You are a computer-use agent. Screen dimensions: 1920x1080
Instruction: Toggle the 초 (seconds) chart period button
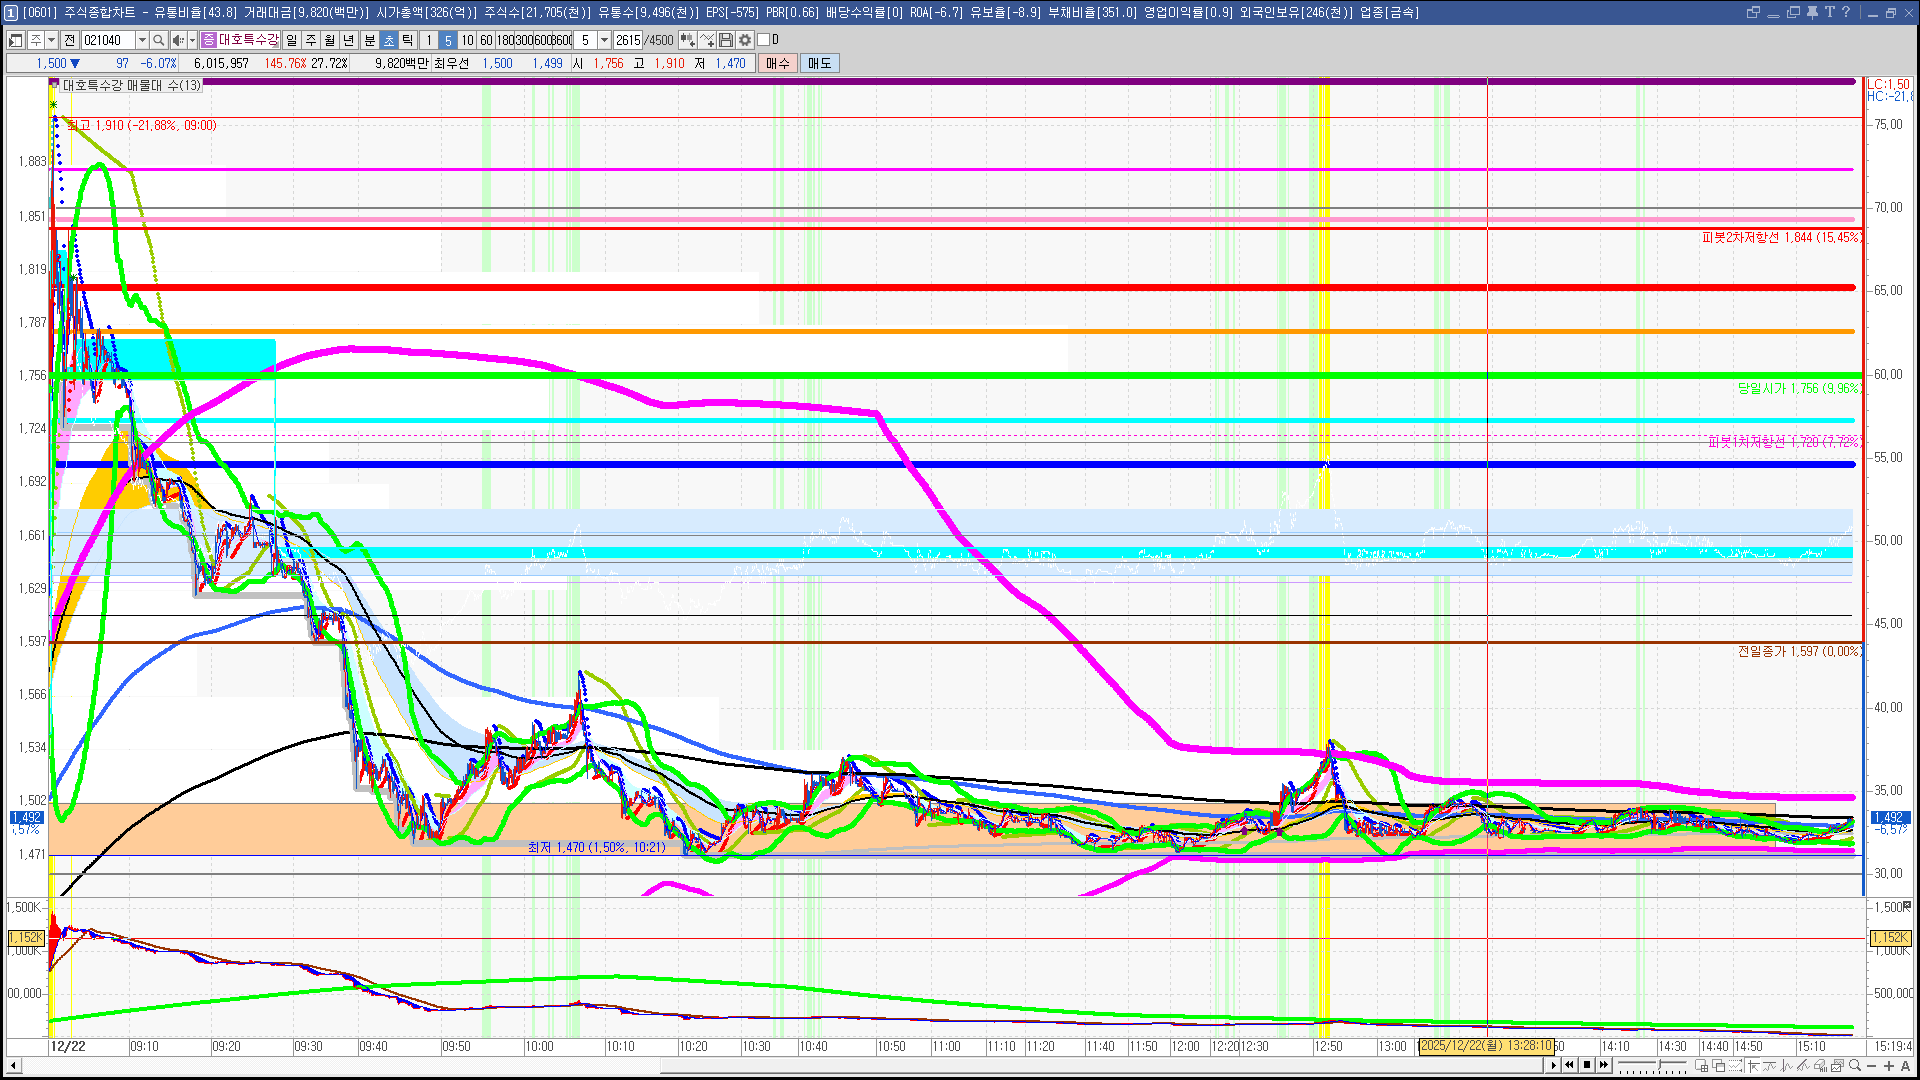[389, 40]
